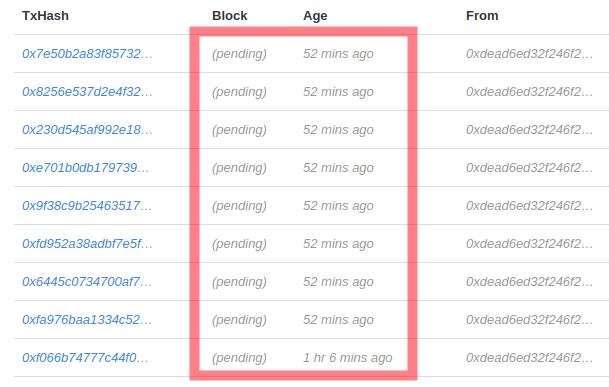The width and height of the screenshot is (609, 387).
Task: Open transaction 0x8256e537d2e4f32… link
Action: [87, 92]
